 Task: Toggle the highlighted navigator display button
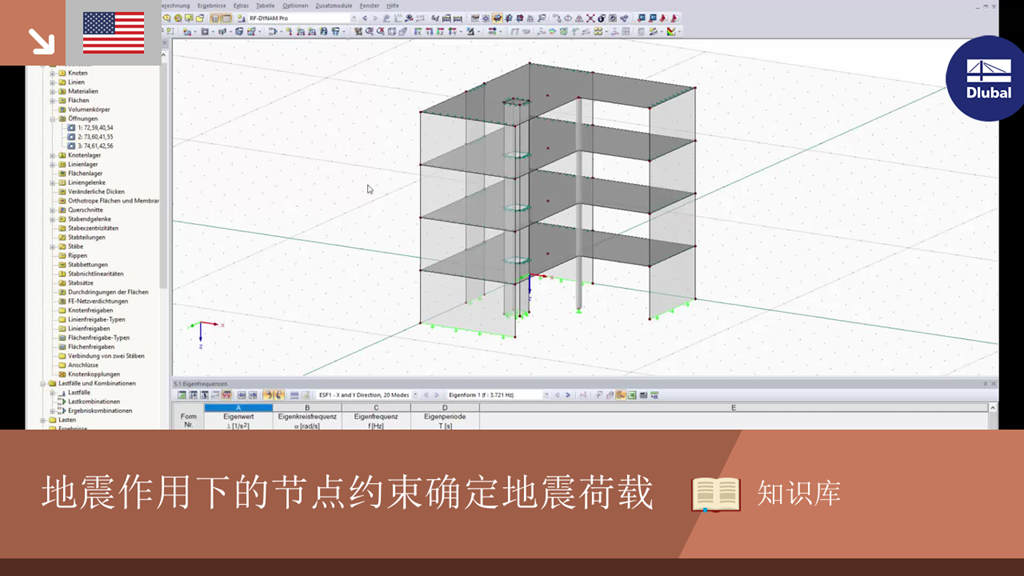215,18
